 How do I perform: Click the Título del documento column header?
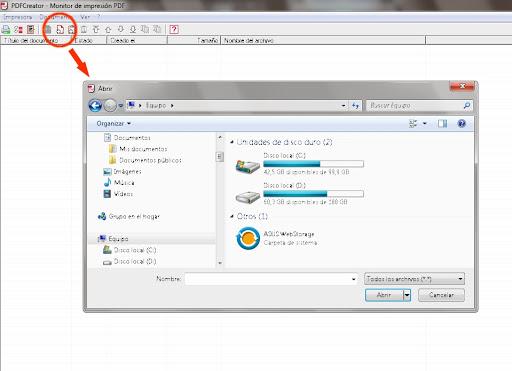point(37,41)
